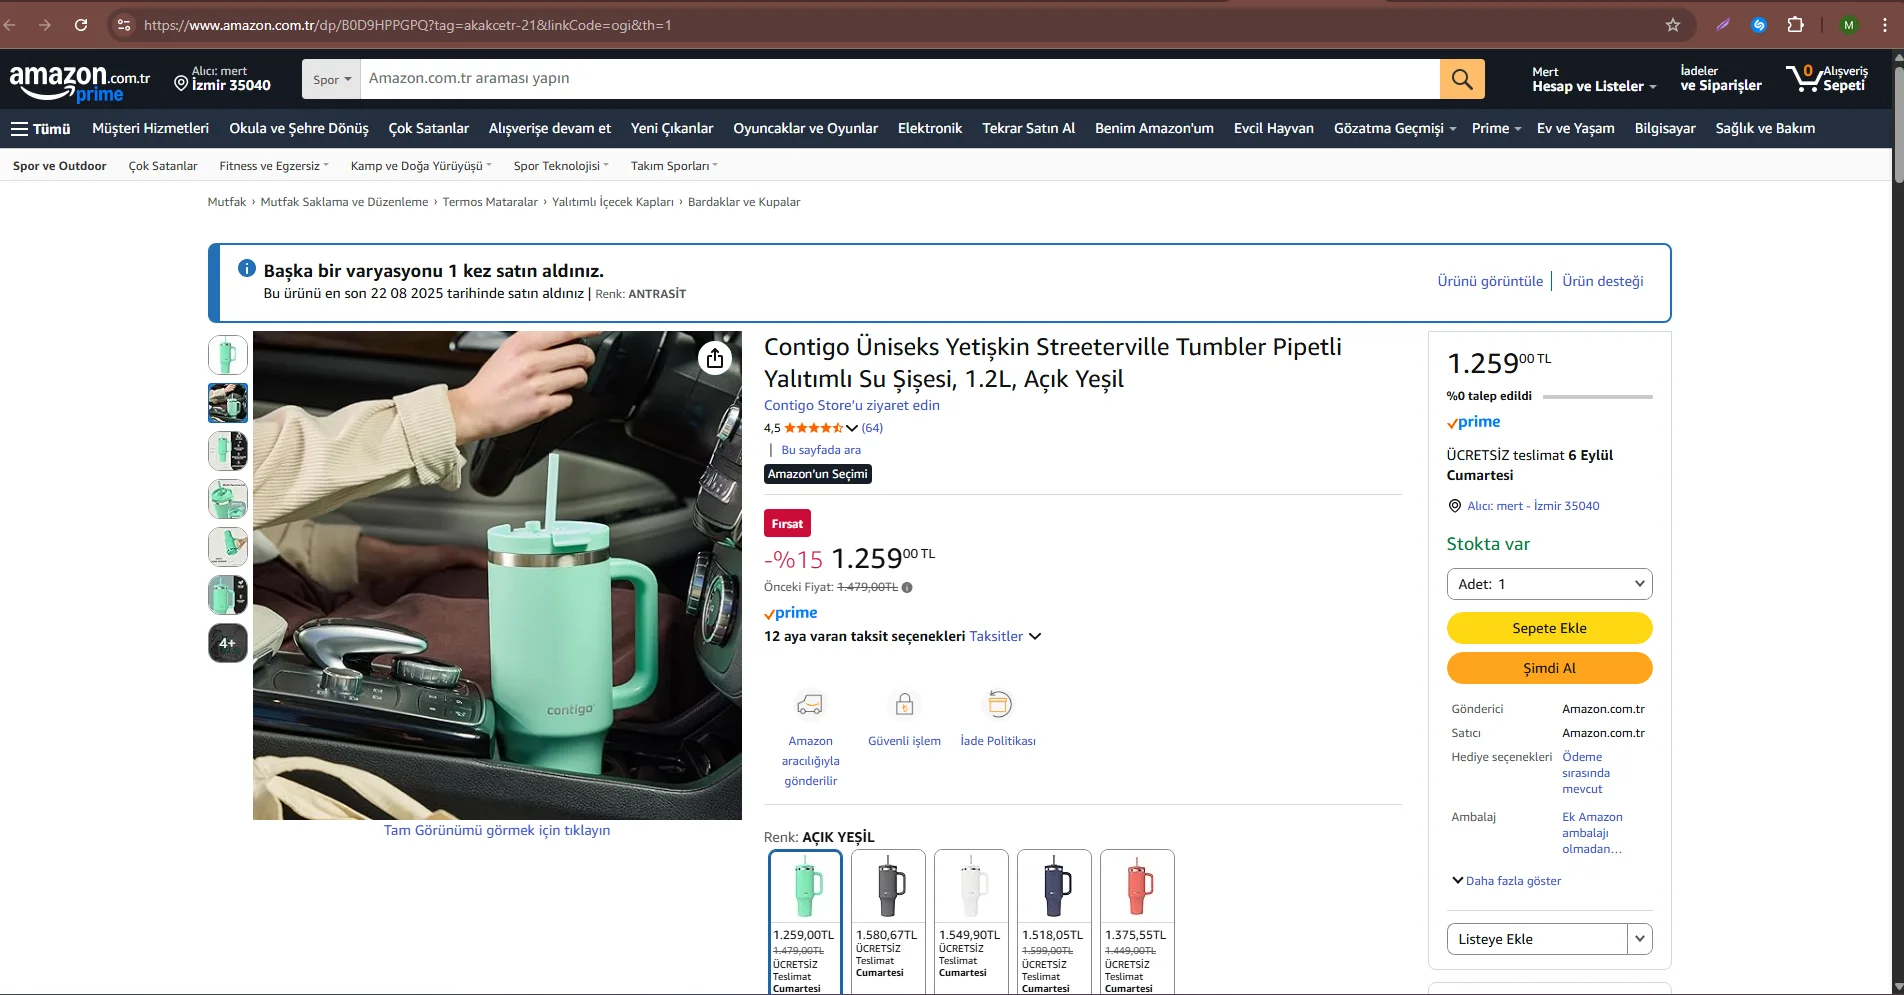1904x995 pixels.
Task: Select first product thumbnail of green tumbler
Action: click(228, 355)
